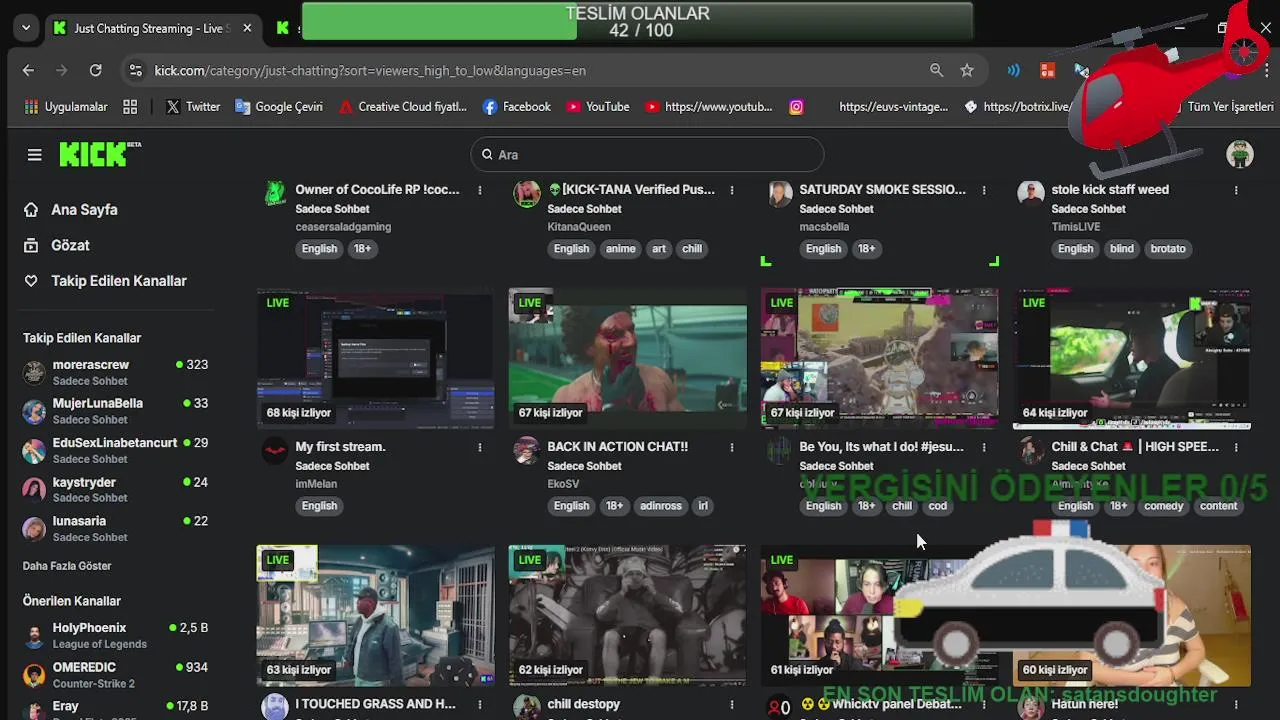Select art tag under KitanaQueen stream

pyautogui.click(x=659, y=249)
